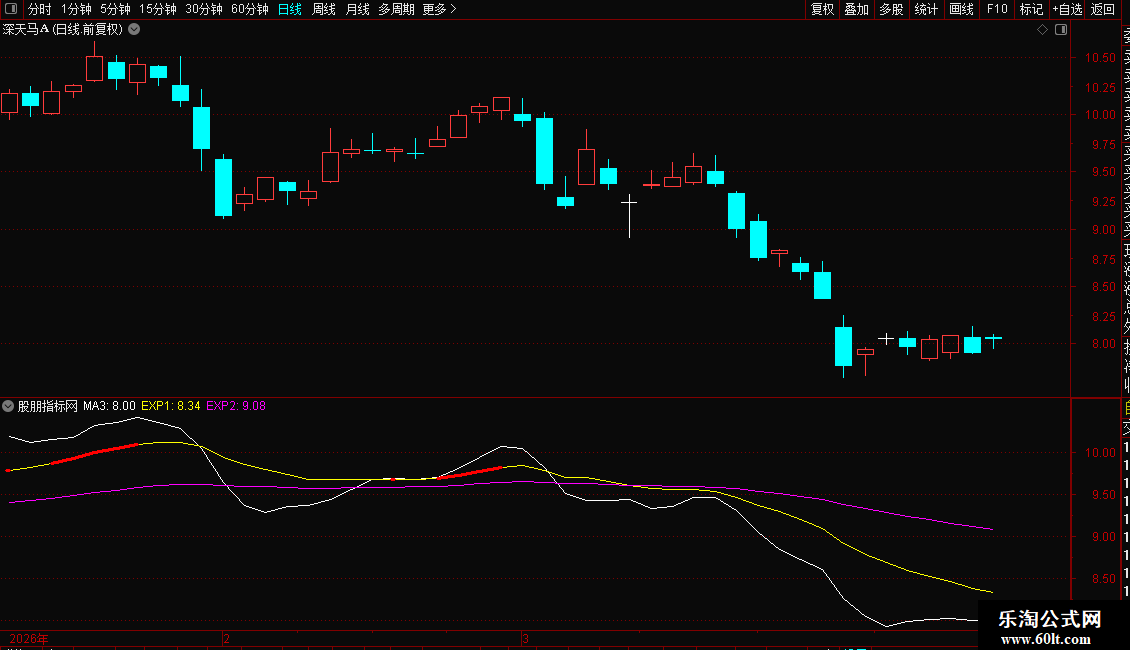Click the 叠加 overlay button
Image resolution: width=1130 pixels, height=650 pixels.
pyautogui.click(x=857, y=9)
